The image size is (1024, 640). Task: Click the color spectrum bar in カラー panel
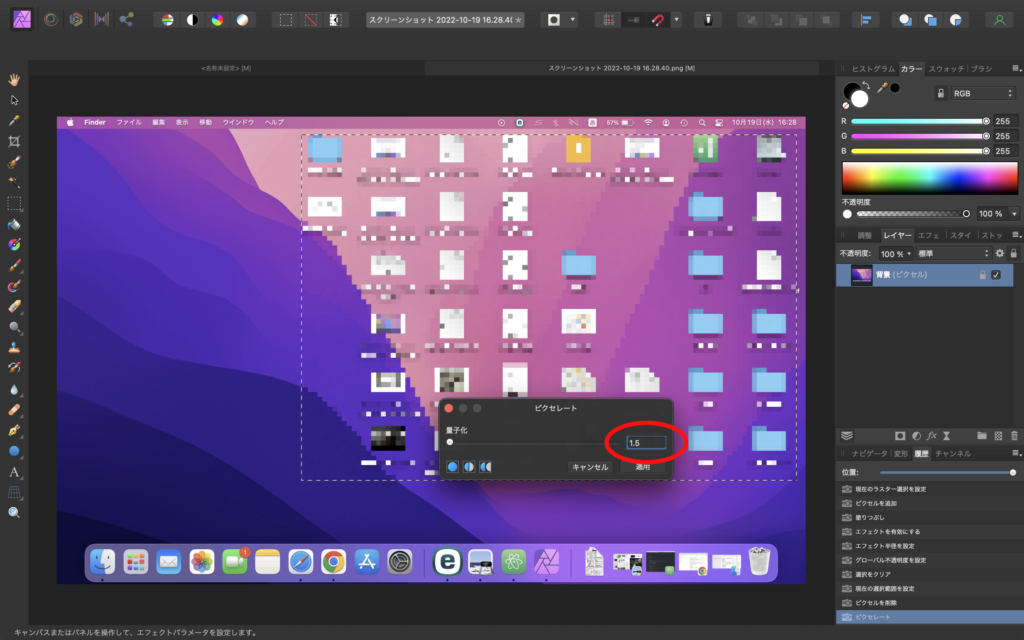tap(929, 178)
